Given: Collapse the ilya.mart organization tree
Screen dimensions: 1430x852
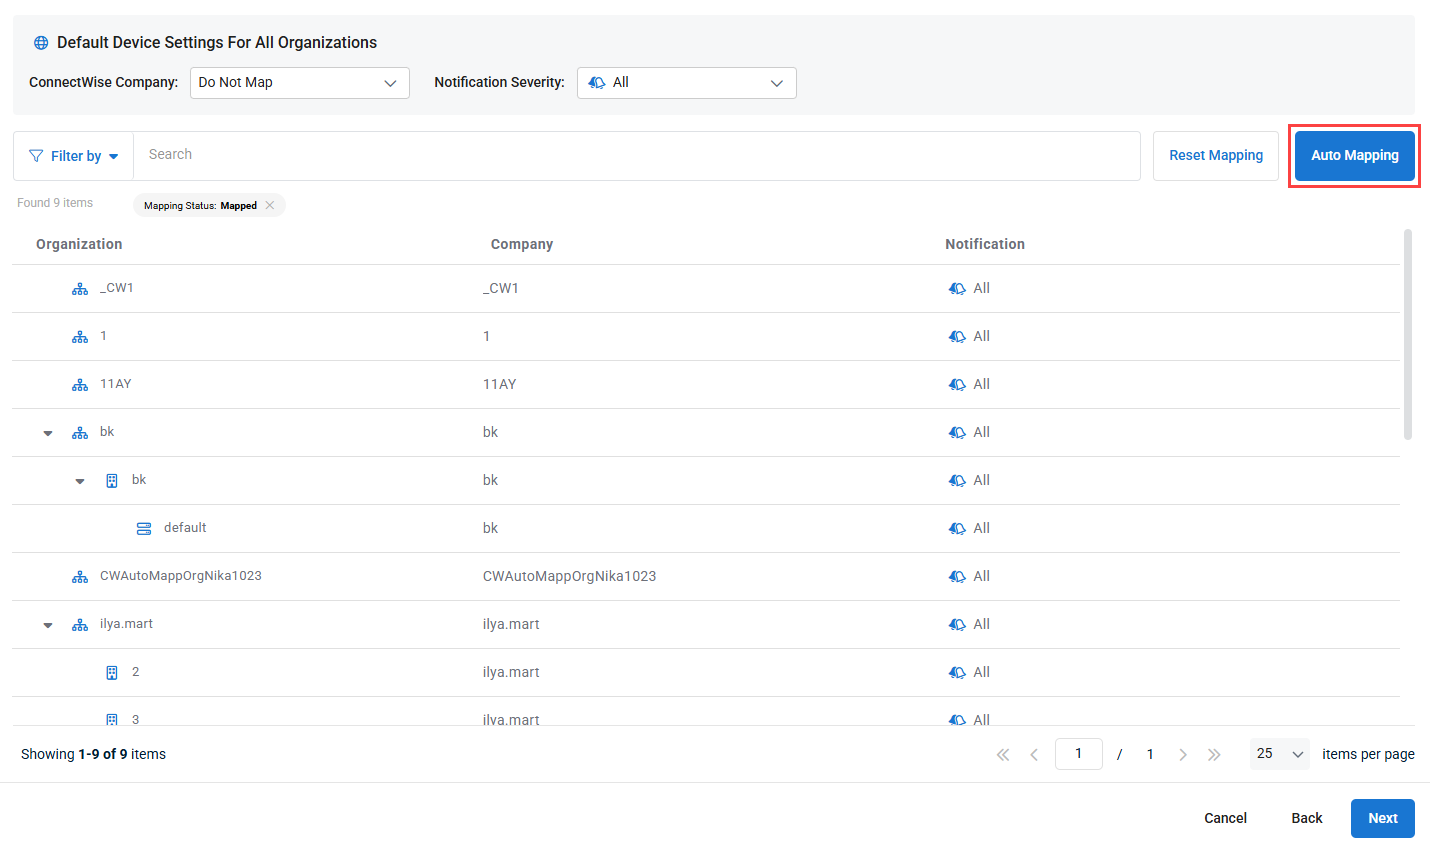Looking at the screenshot, I should point(48,625).
